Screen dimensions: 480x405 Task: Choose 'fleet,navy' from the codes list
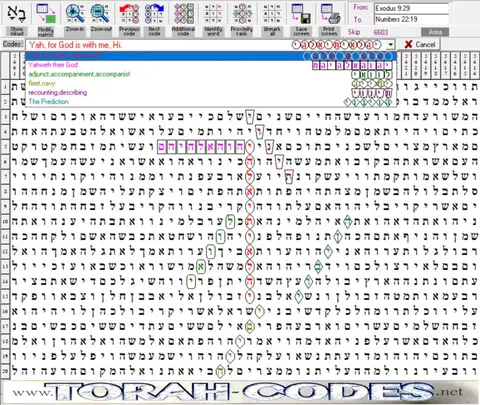211,83
